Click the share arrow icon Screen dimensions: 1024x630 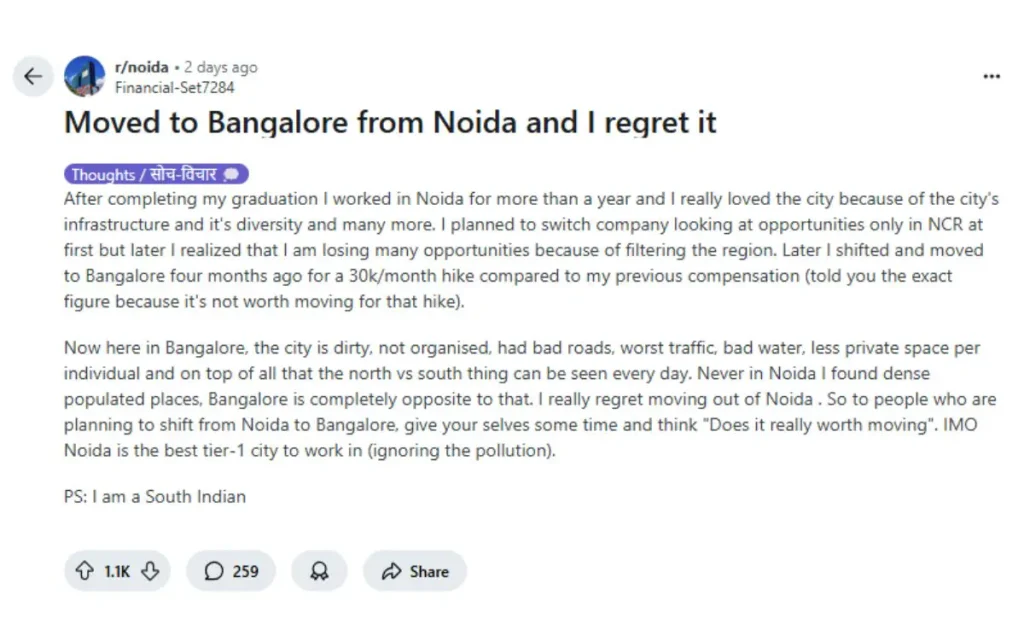[391, 572]
